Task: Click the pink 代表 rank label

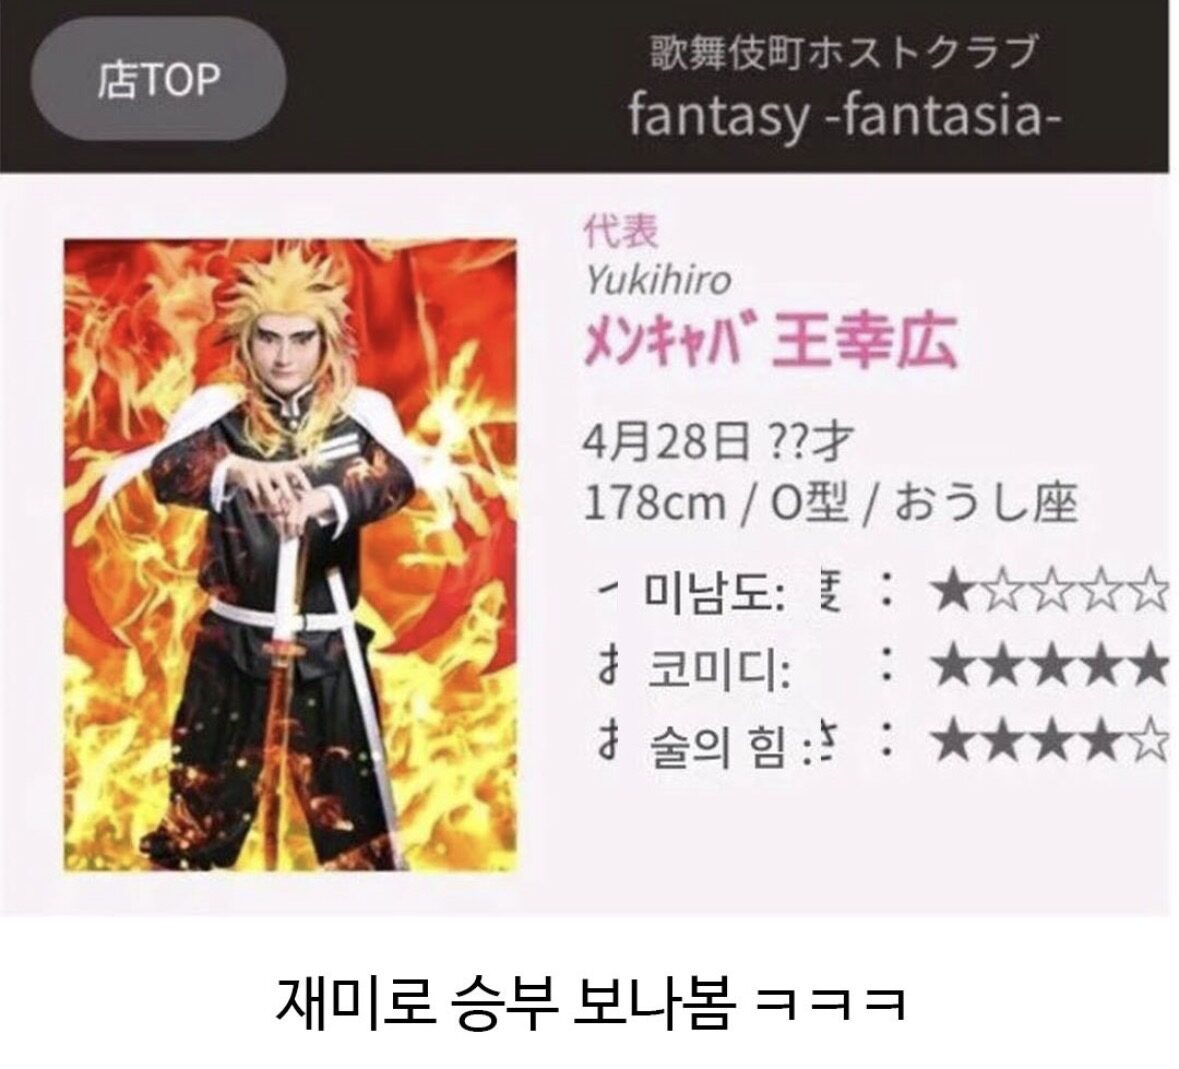Action: 621,232
